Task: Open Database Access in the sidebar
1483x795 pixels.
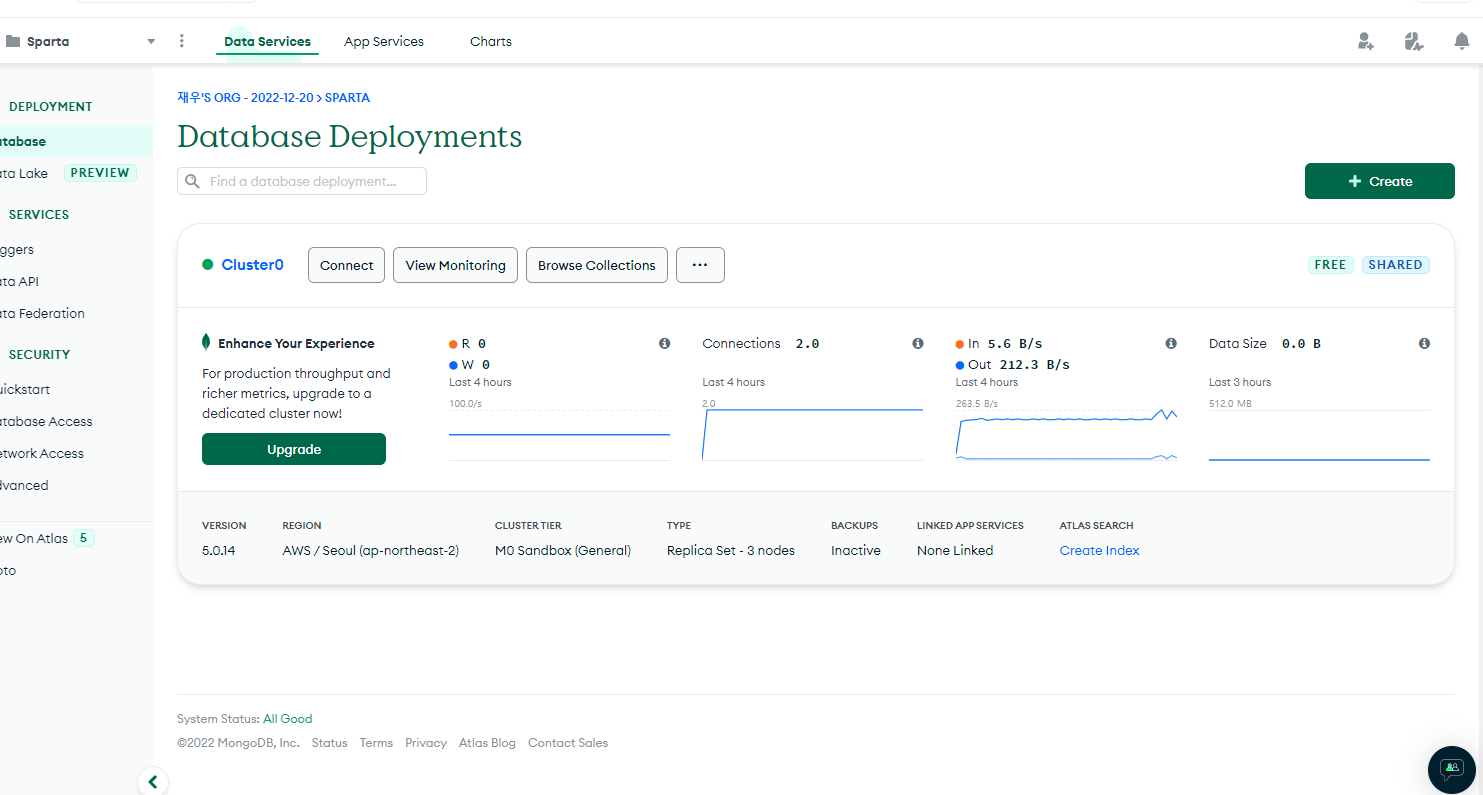Action: (x=46, y=421)
